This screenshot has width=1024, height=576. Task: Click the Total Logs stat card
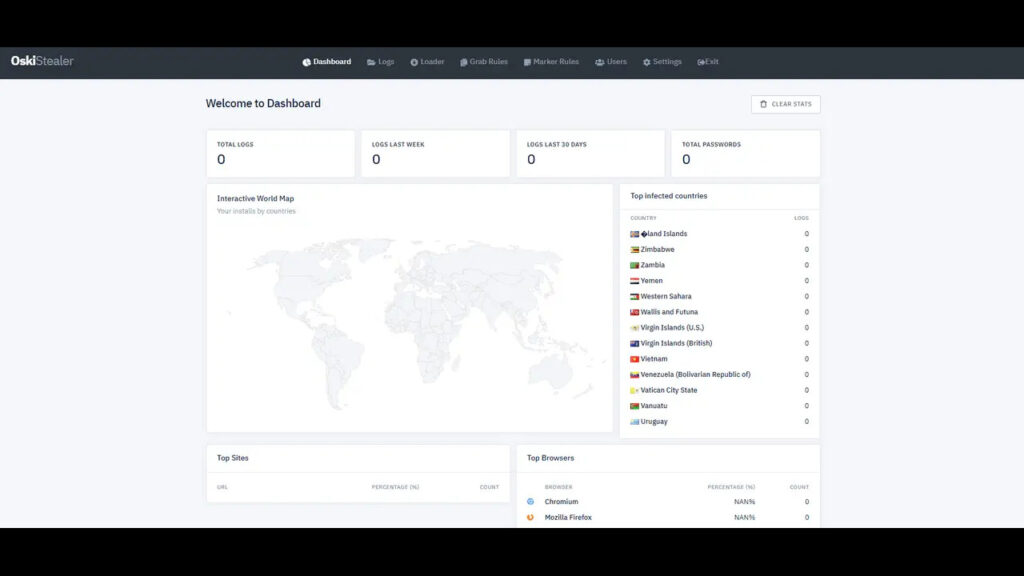click(281, 153)
